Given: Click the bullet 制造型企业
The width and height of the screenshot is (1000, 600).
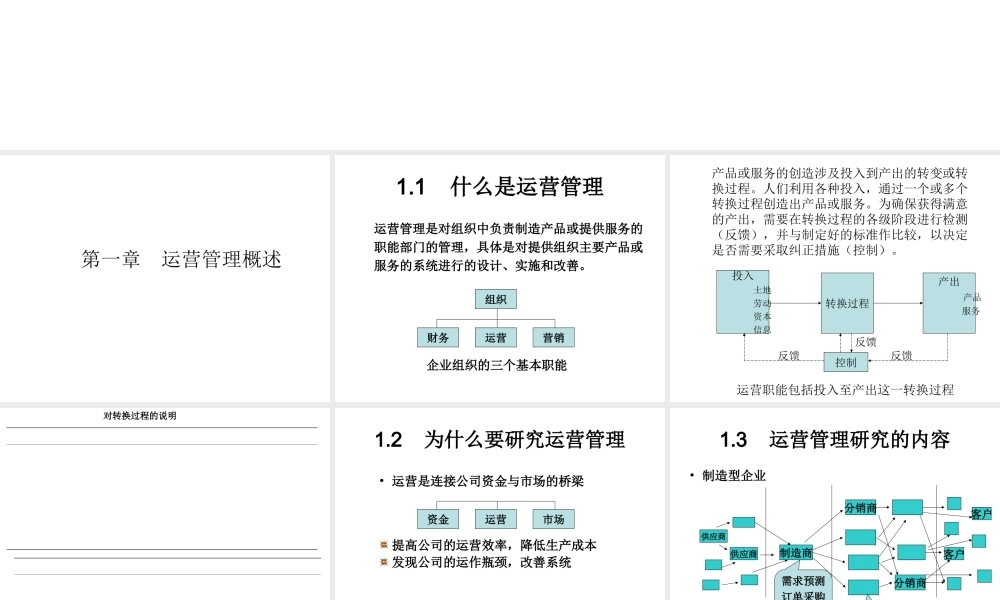Looking at the screenshot, I should (733, 476).
